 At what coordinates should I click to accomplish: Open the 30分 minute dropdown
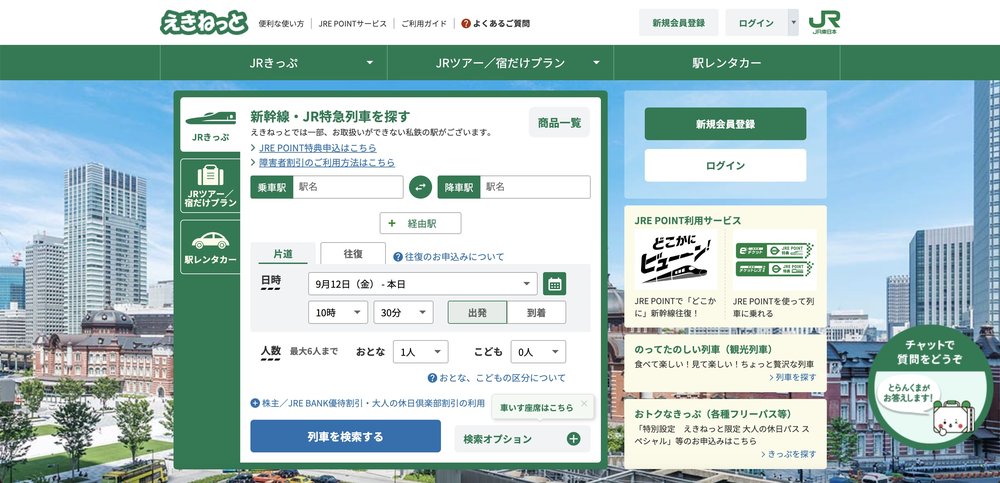pyautogui.click(x=404, y=313)
